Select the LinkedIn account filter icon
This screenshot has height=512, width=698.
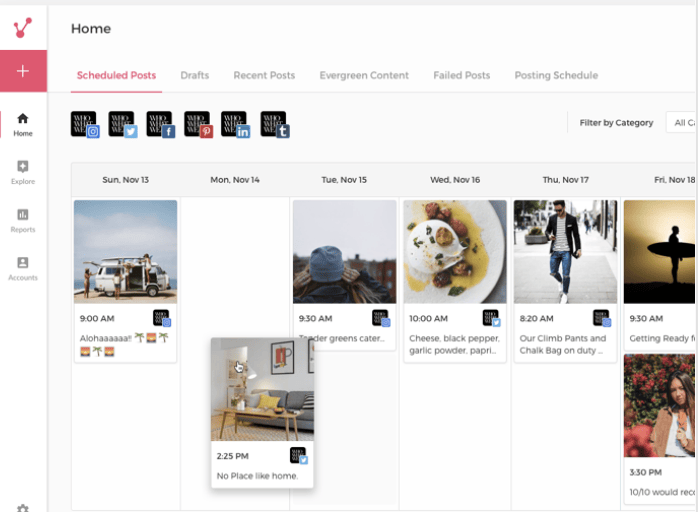coord(235,124)
